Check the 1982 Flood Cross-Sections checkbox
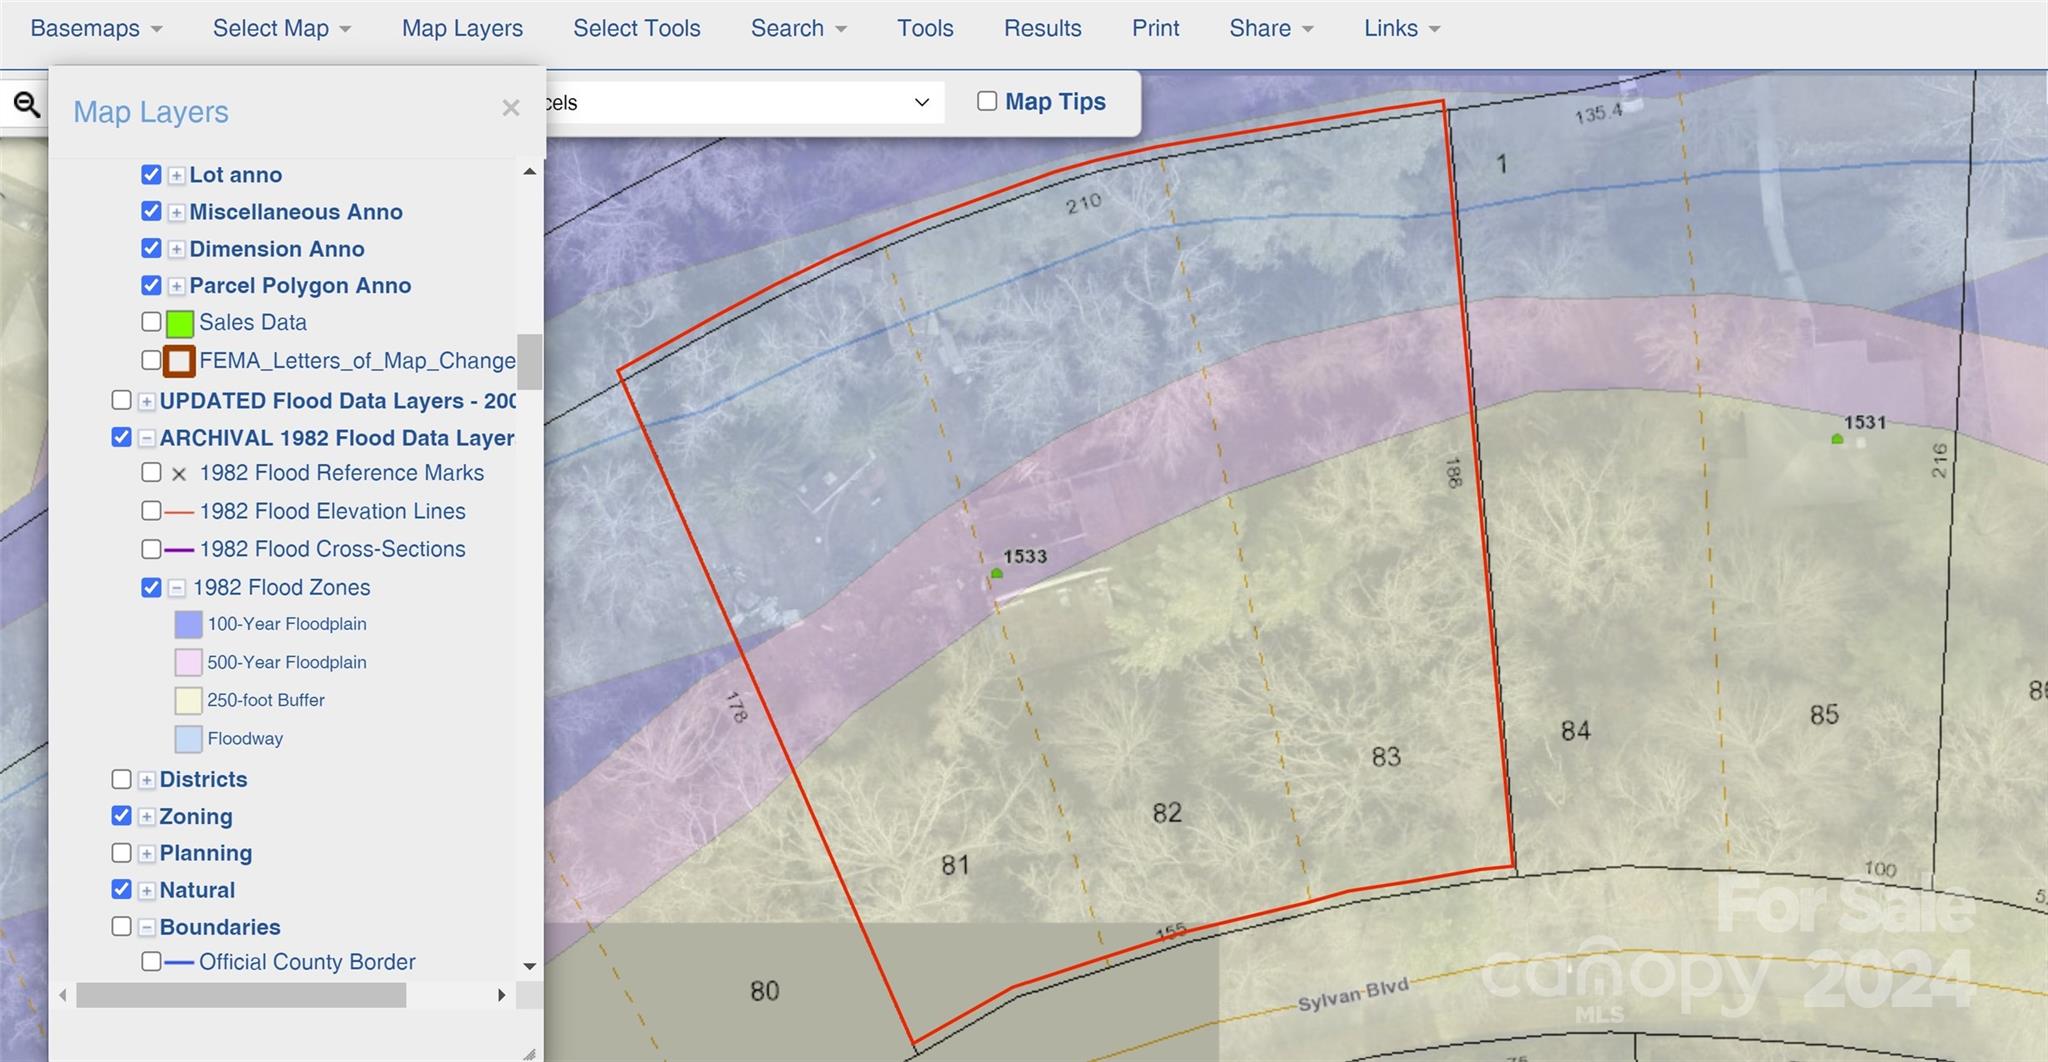The image size is (2048, 1062). point(151,549)
